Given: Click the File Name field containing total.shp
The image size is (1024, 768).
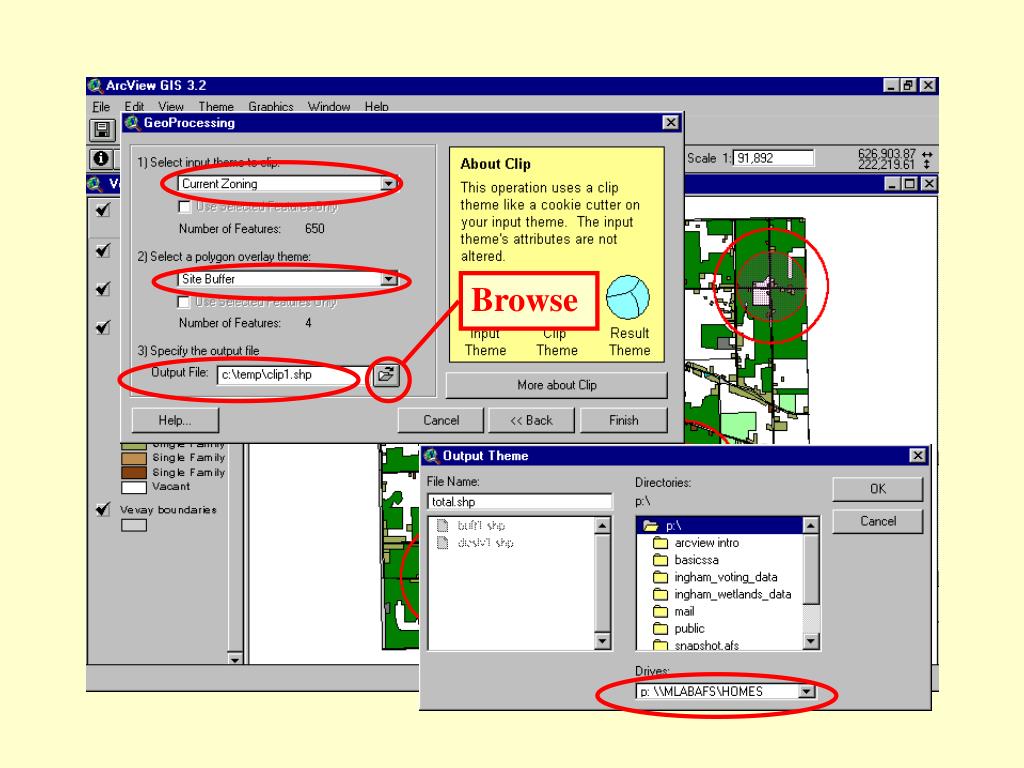Looking at the screenshot, I should [520, 502].
